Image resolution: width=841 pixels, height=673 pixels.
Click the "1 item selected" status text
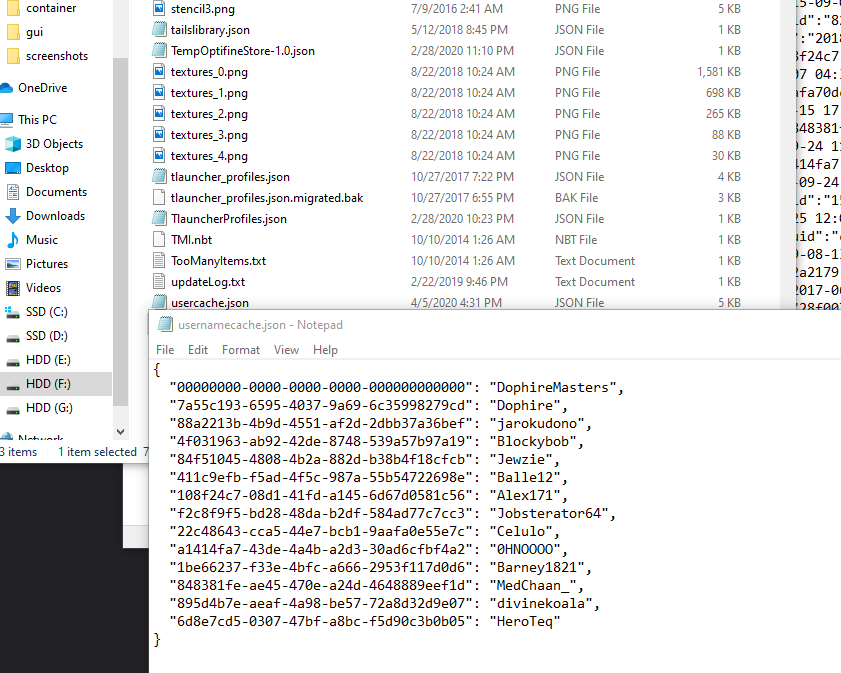point(97,452)
